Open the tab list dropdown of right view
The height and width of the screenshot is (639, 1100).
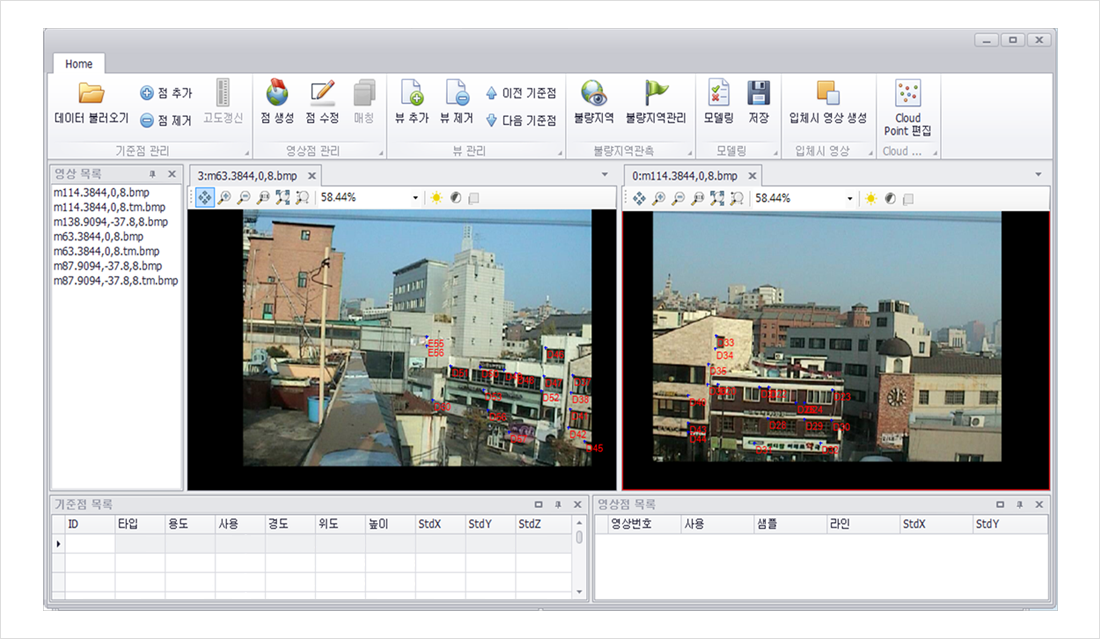pyautogui.click(x=1038, y=175)
